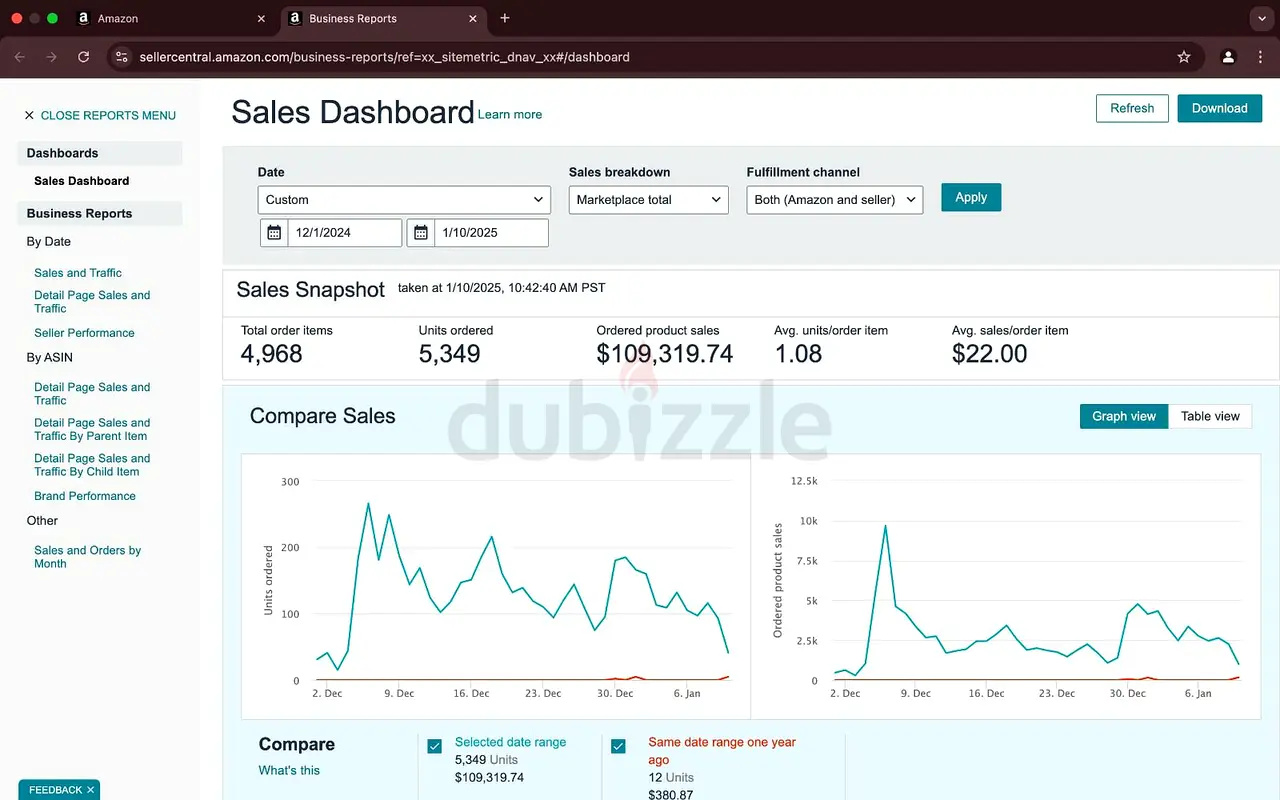The height and width of the screenshot is (800, 1280).
Task: Switch to Table view
Action: point(1210,416)
